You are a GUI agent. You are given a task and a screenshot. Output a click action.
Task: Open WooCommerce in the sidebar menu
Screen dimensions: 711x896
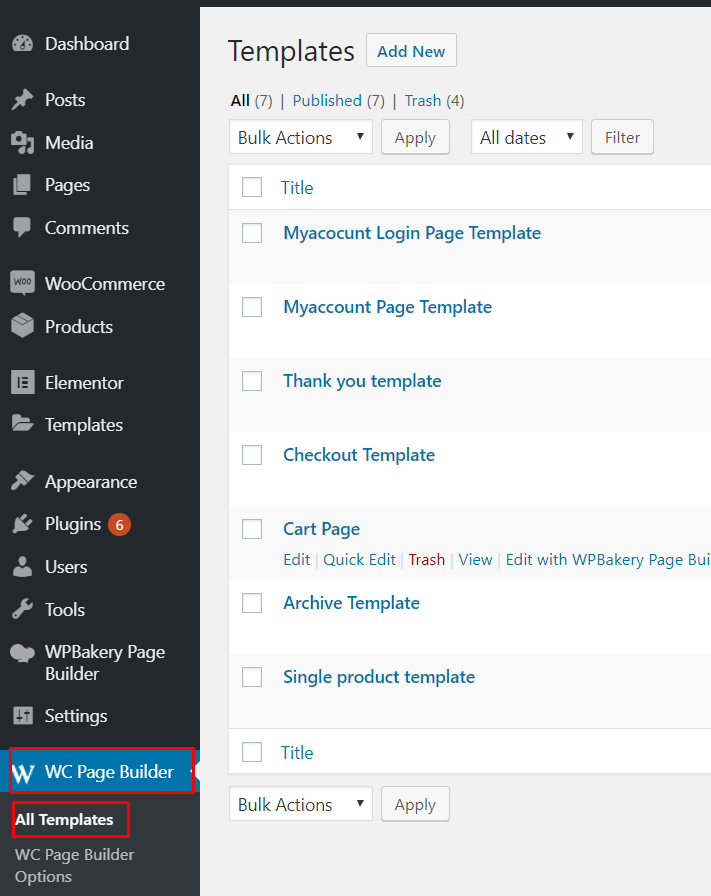tap(105, 283)
